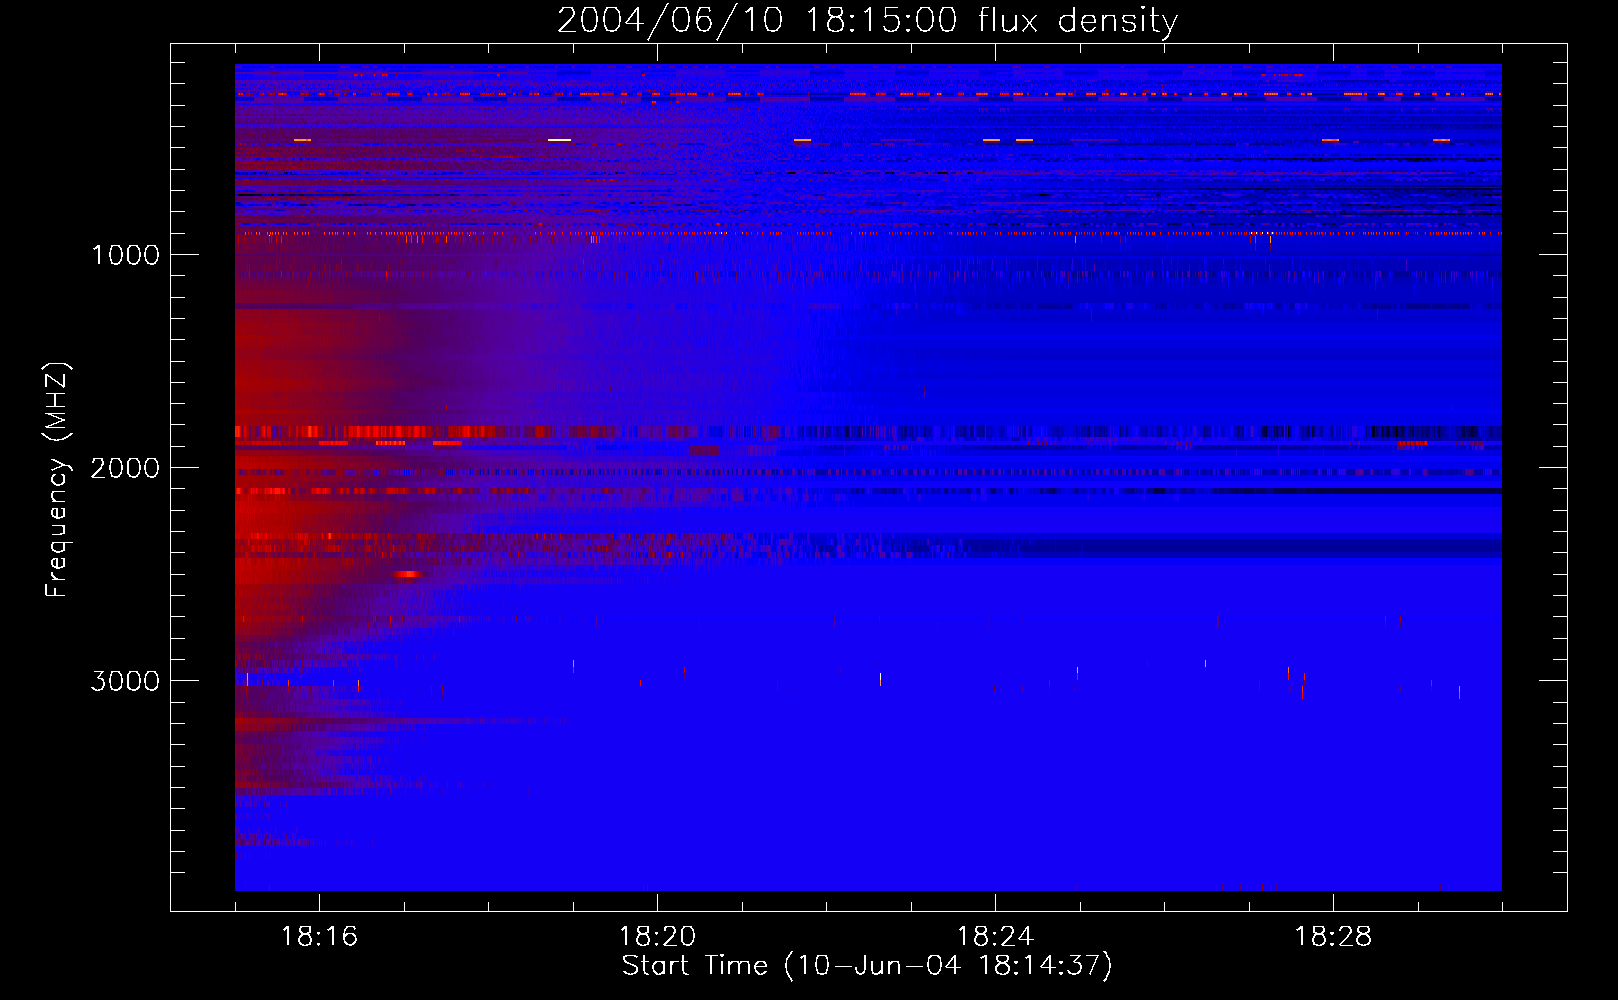The height and width of the screenshot is (1000, 1618).
Task: Click the 3000 frequency tick label
Action: [x=125, y=681]
